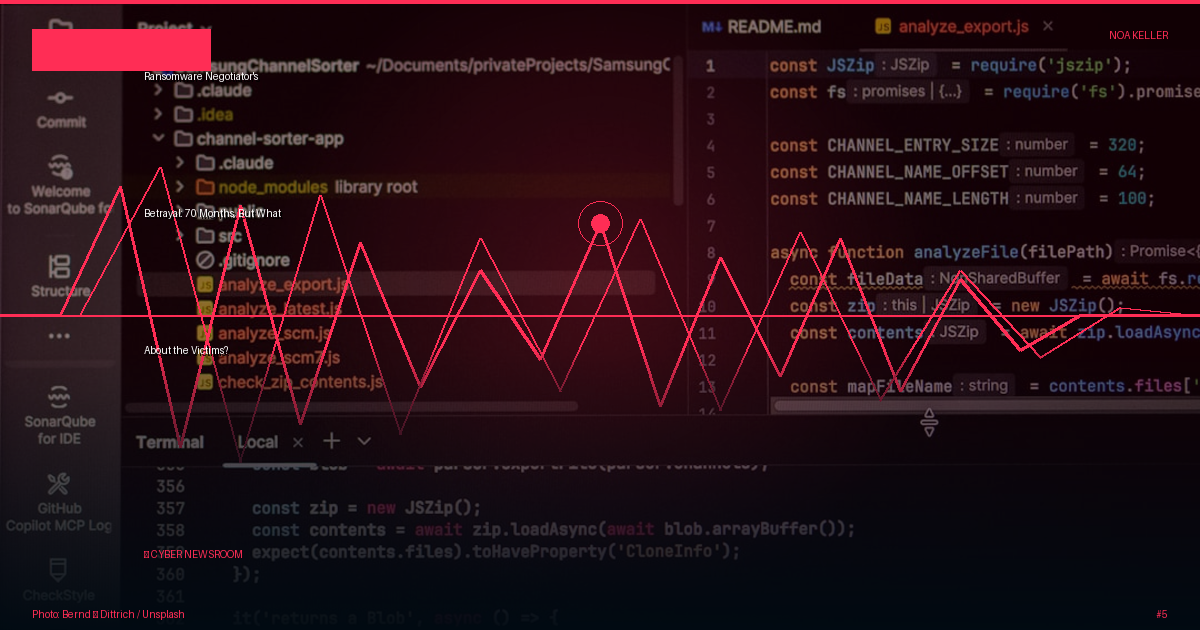Close the analyze_export.js editor tab

click(1048, 27)
